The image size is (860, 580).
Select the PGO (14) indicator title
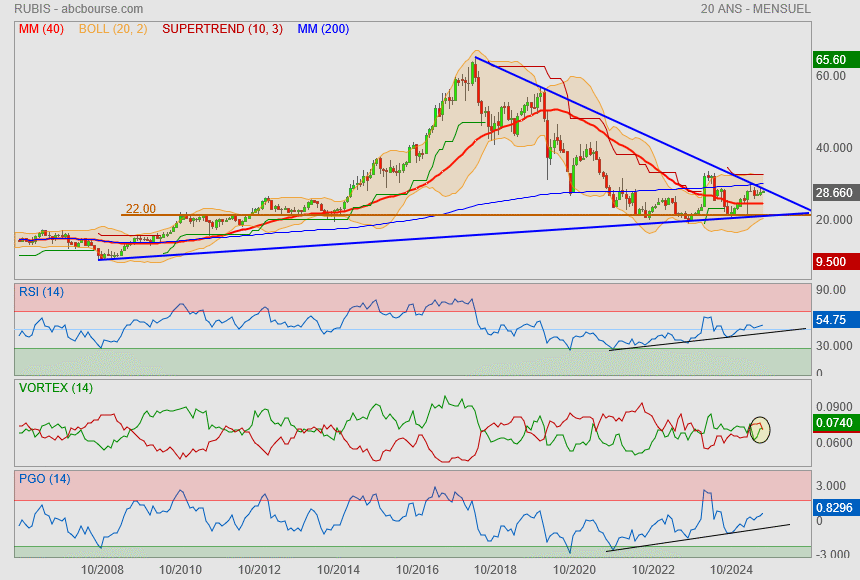pos(44,479)
